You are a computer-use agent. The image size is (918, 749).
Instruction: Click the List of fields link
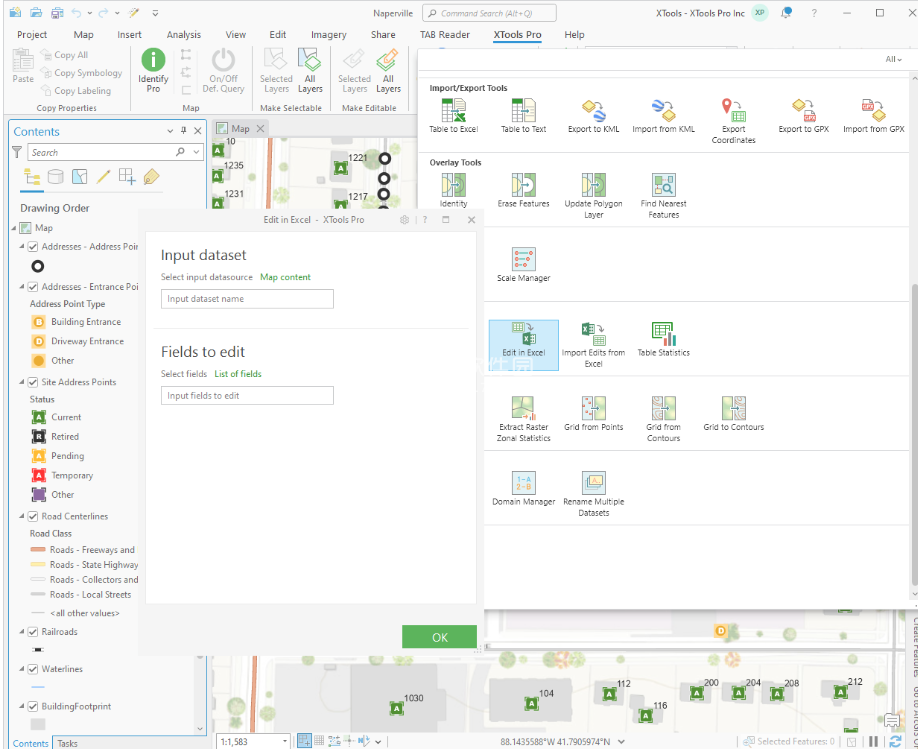[x=238, y=374]
